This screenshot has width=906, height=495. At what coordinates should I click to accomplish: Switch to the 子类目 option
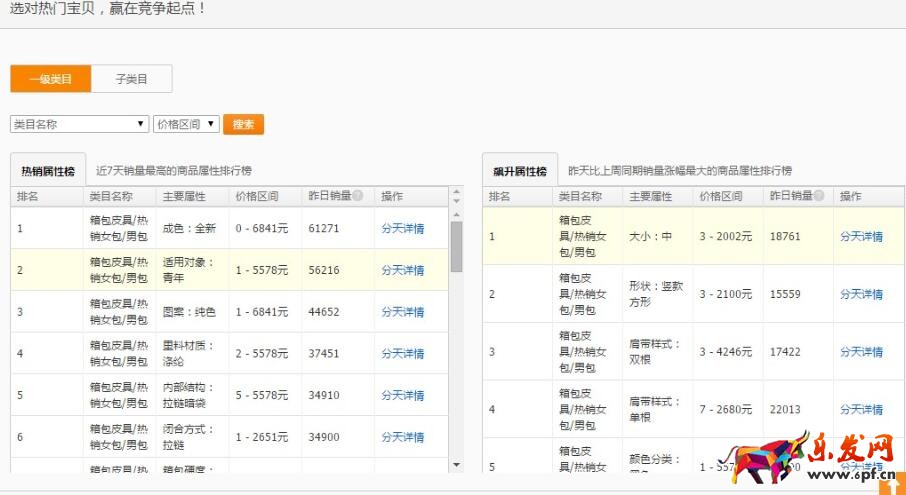pos(131,79)
